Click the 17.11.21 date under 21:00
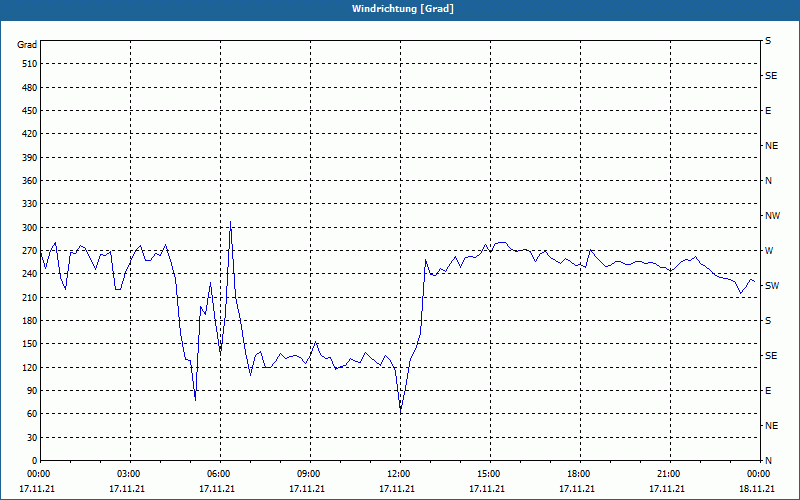Image resolution: width=800 pixels, height=500 pixels. (x=667, y=489)
